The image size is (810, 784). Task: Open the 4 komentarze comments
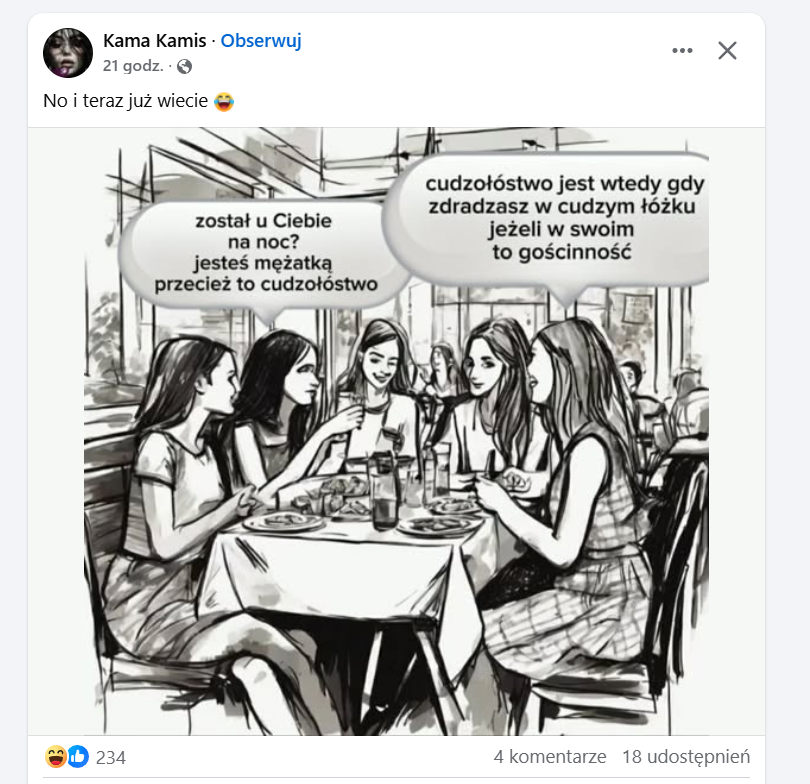click(549, 757)
